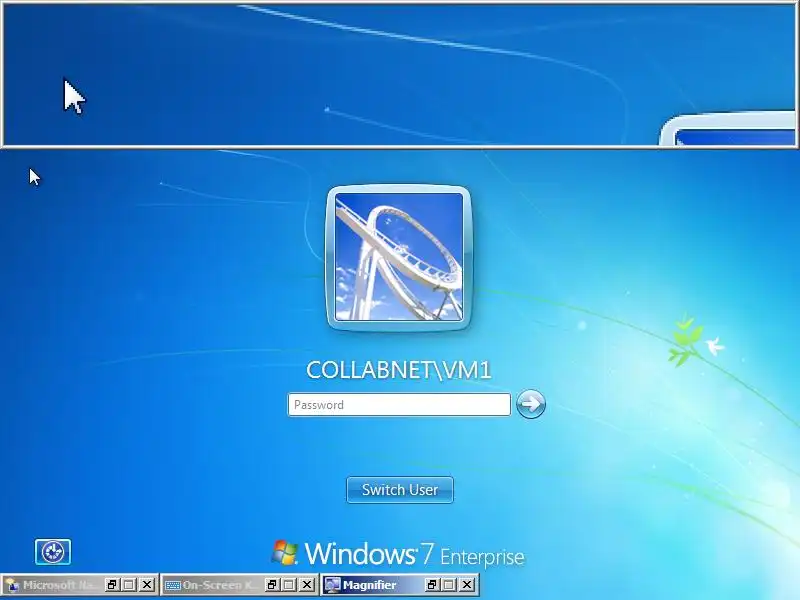Click the On-Screen Keyboard app icon
The width and height of the screenshot is (800, 600).
click(173, 585)
